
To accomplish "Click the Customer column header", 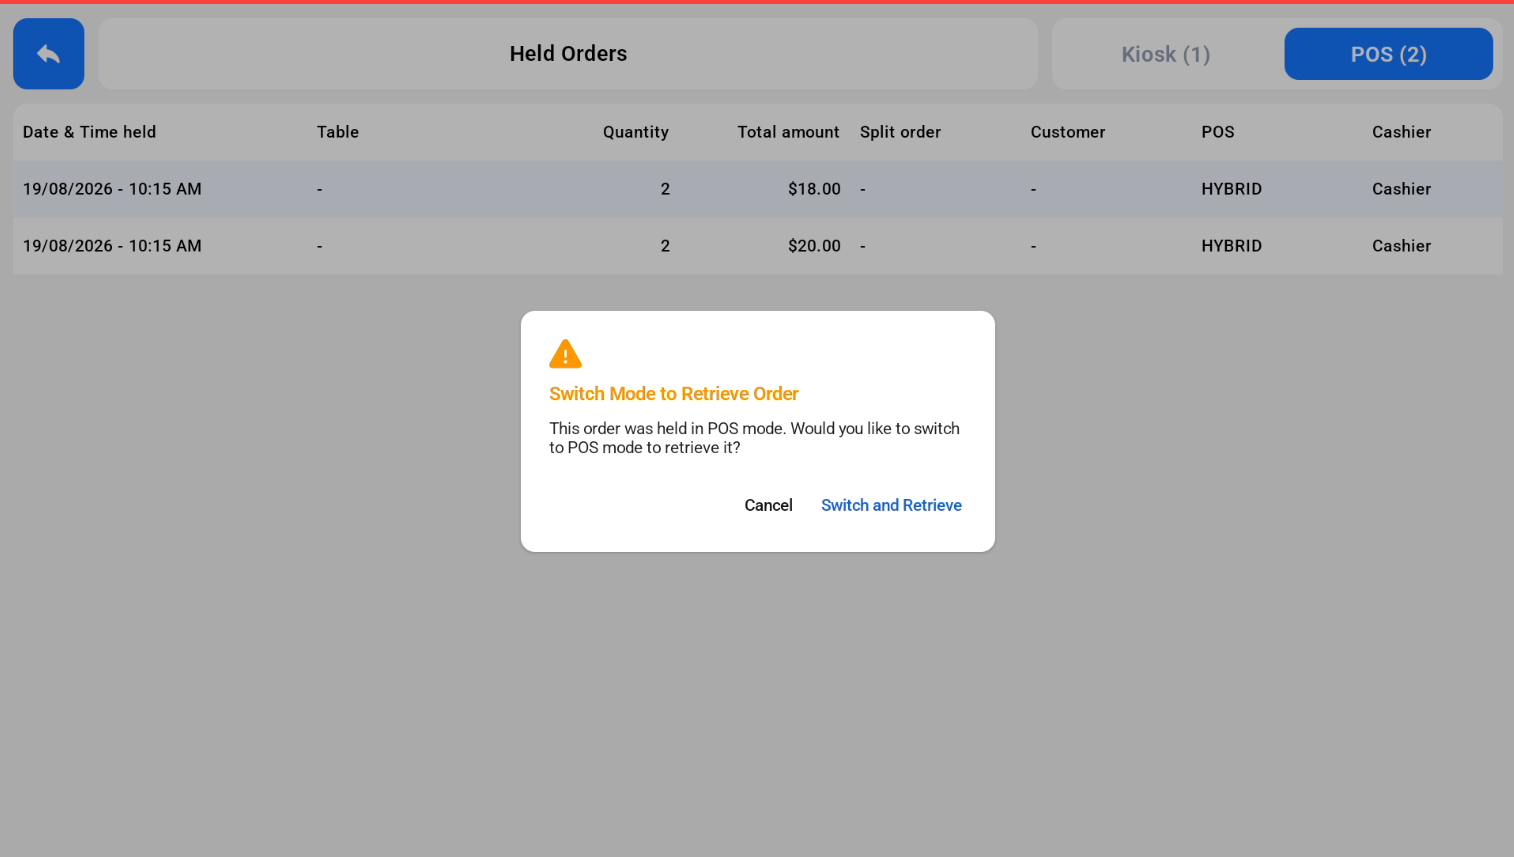I will [1068, 132].
